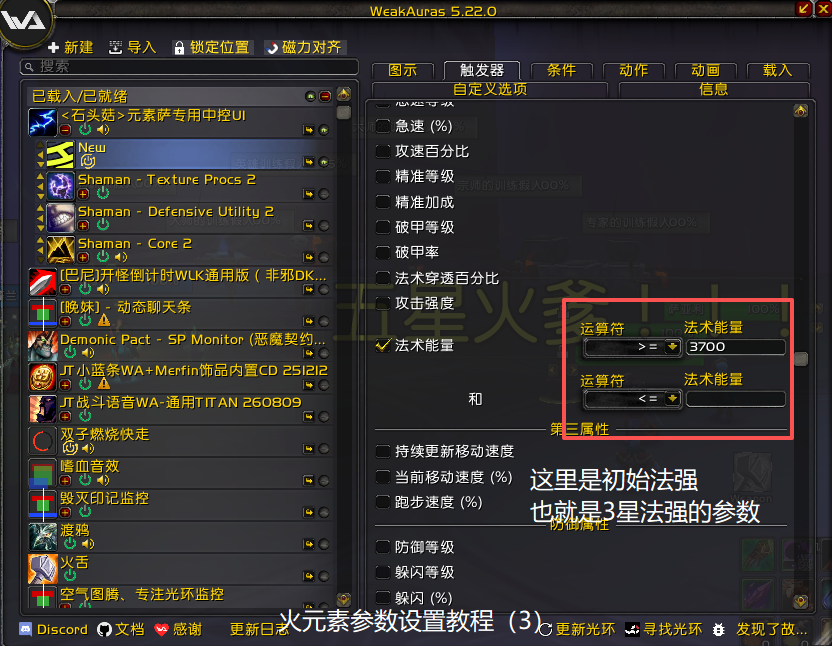Click the New aura lightning thumbnail icon
Screen dimensions: 832x646
60,154
